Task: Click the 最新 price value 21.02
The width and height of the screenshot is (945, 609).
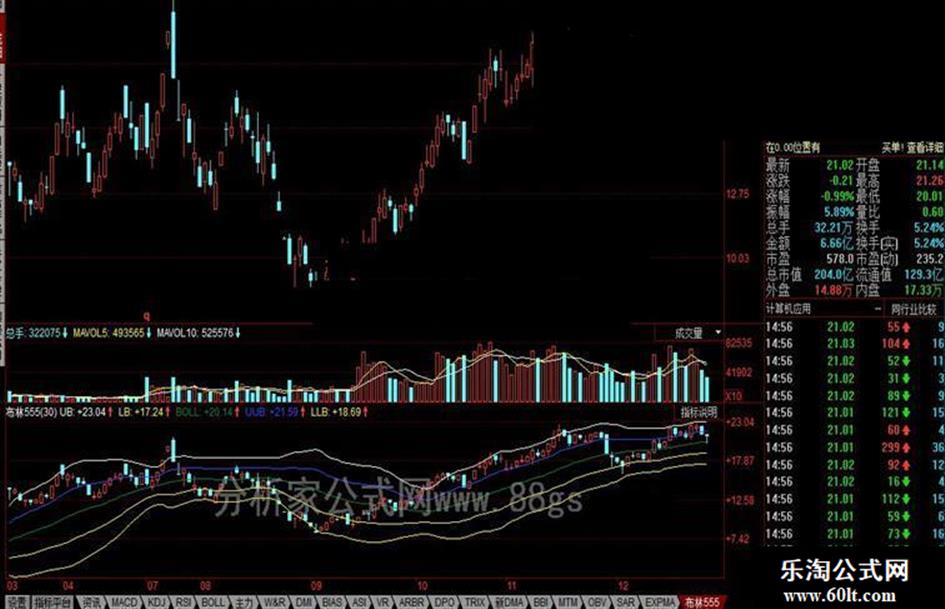Action: point(840,165)
